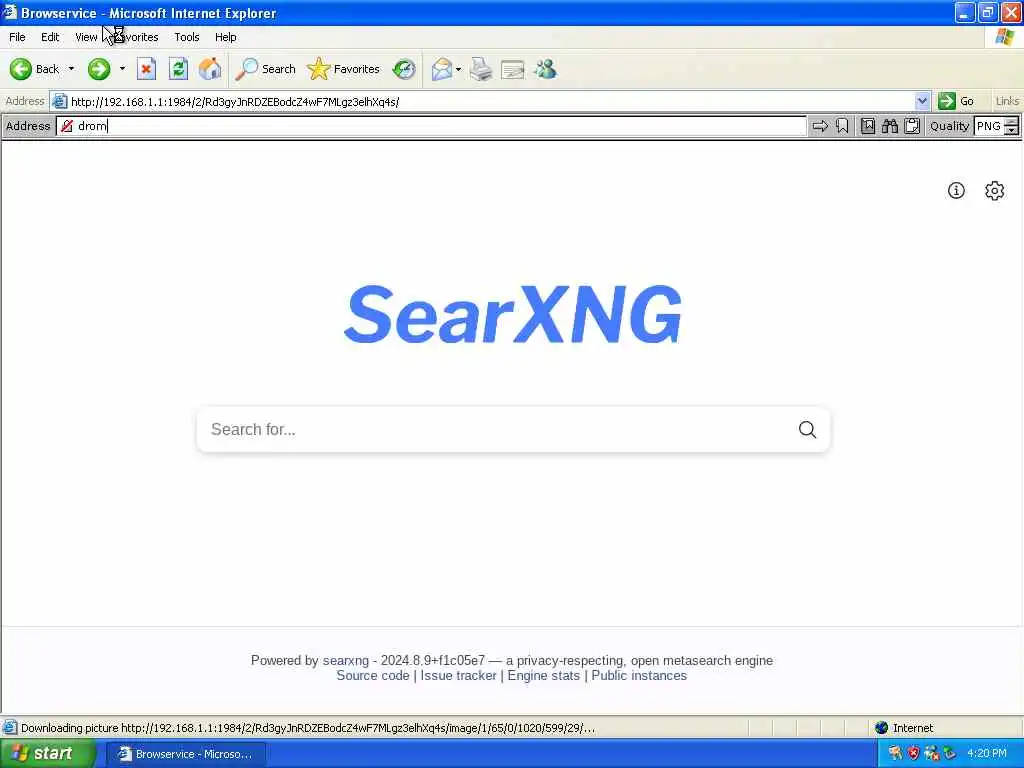This screenshot has width=1024, height=768.
Task: Click the Edit page toolbar icon
Action: [513, 69]
